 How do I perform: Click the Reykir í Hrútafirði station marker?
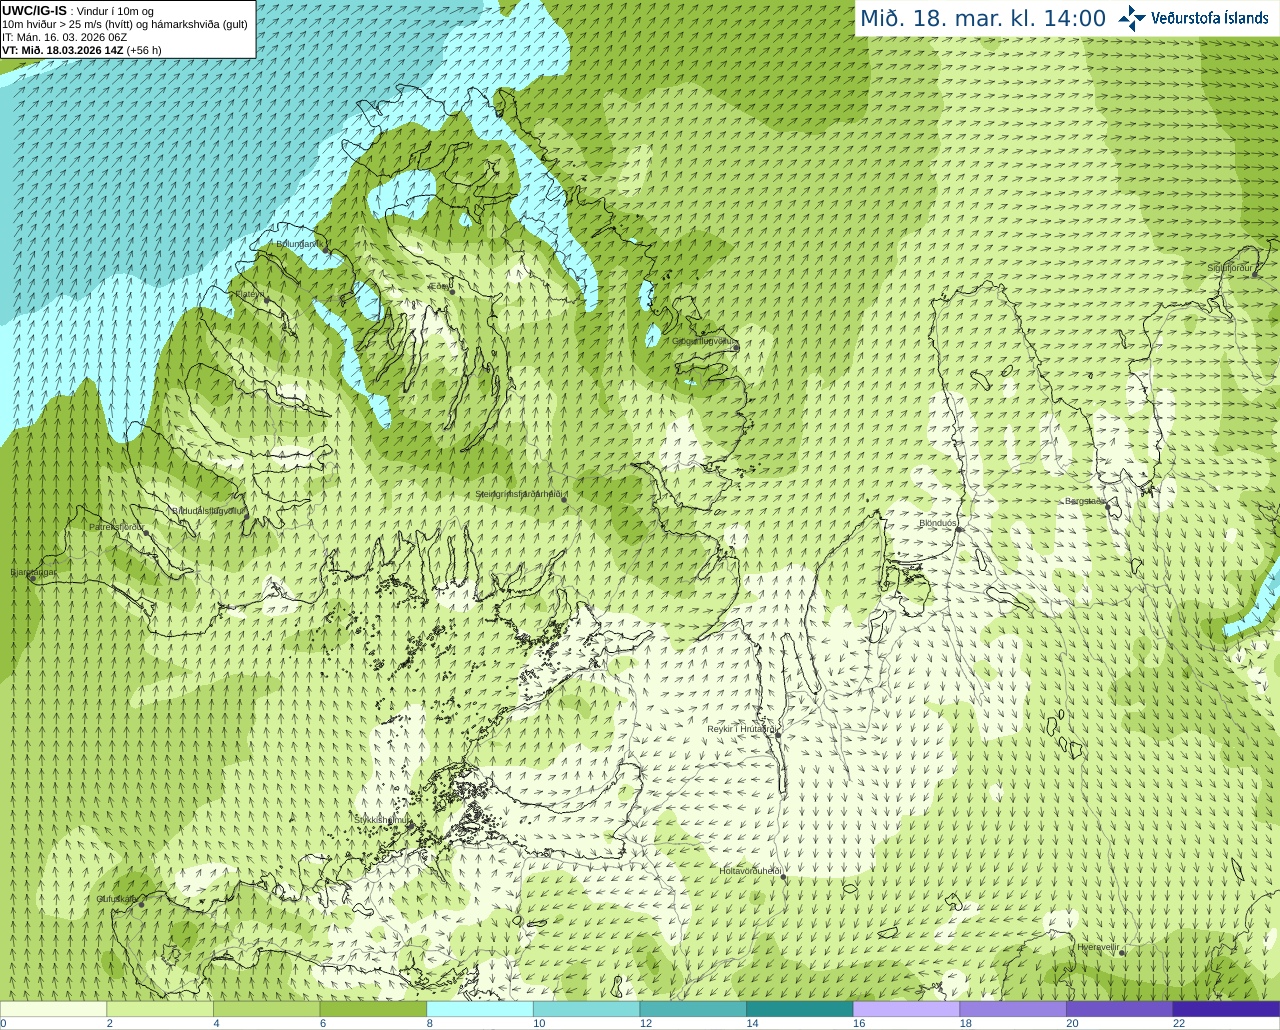click(x=778, y=735)
